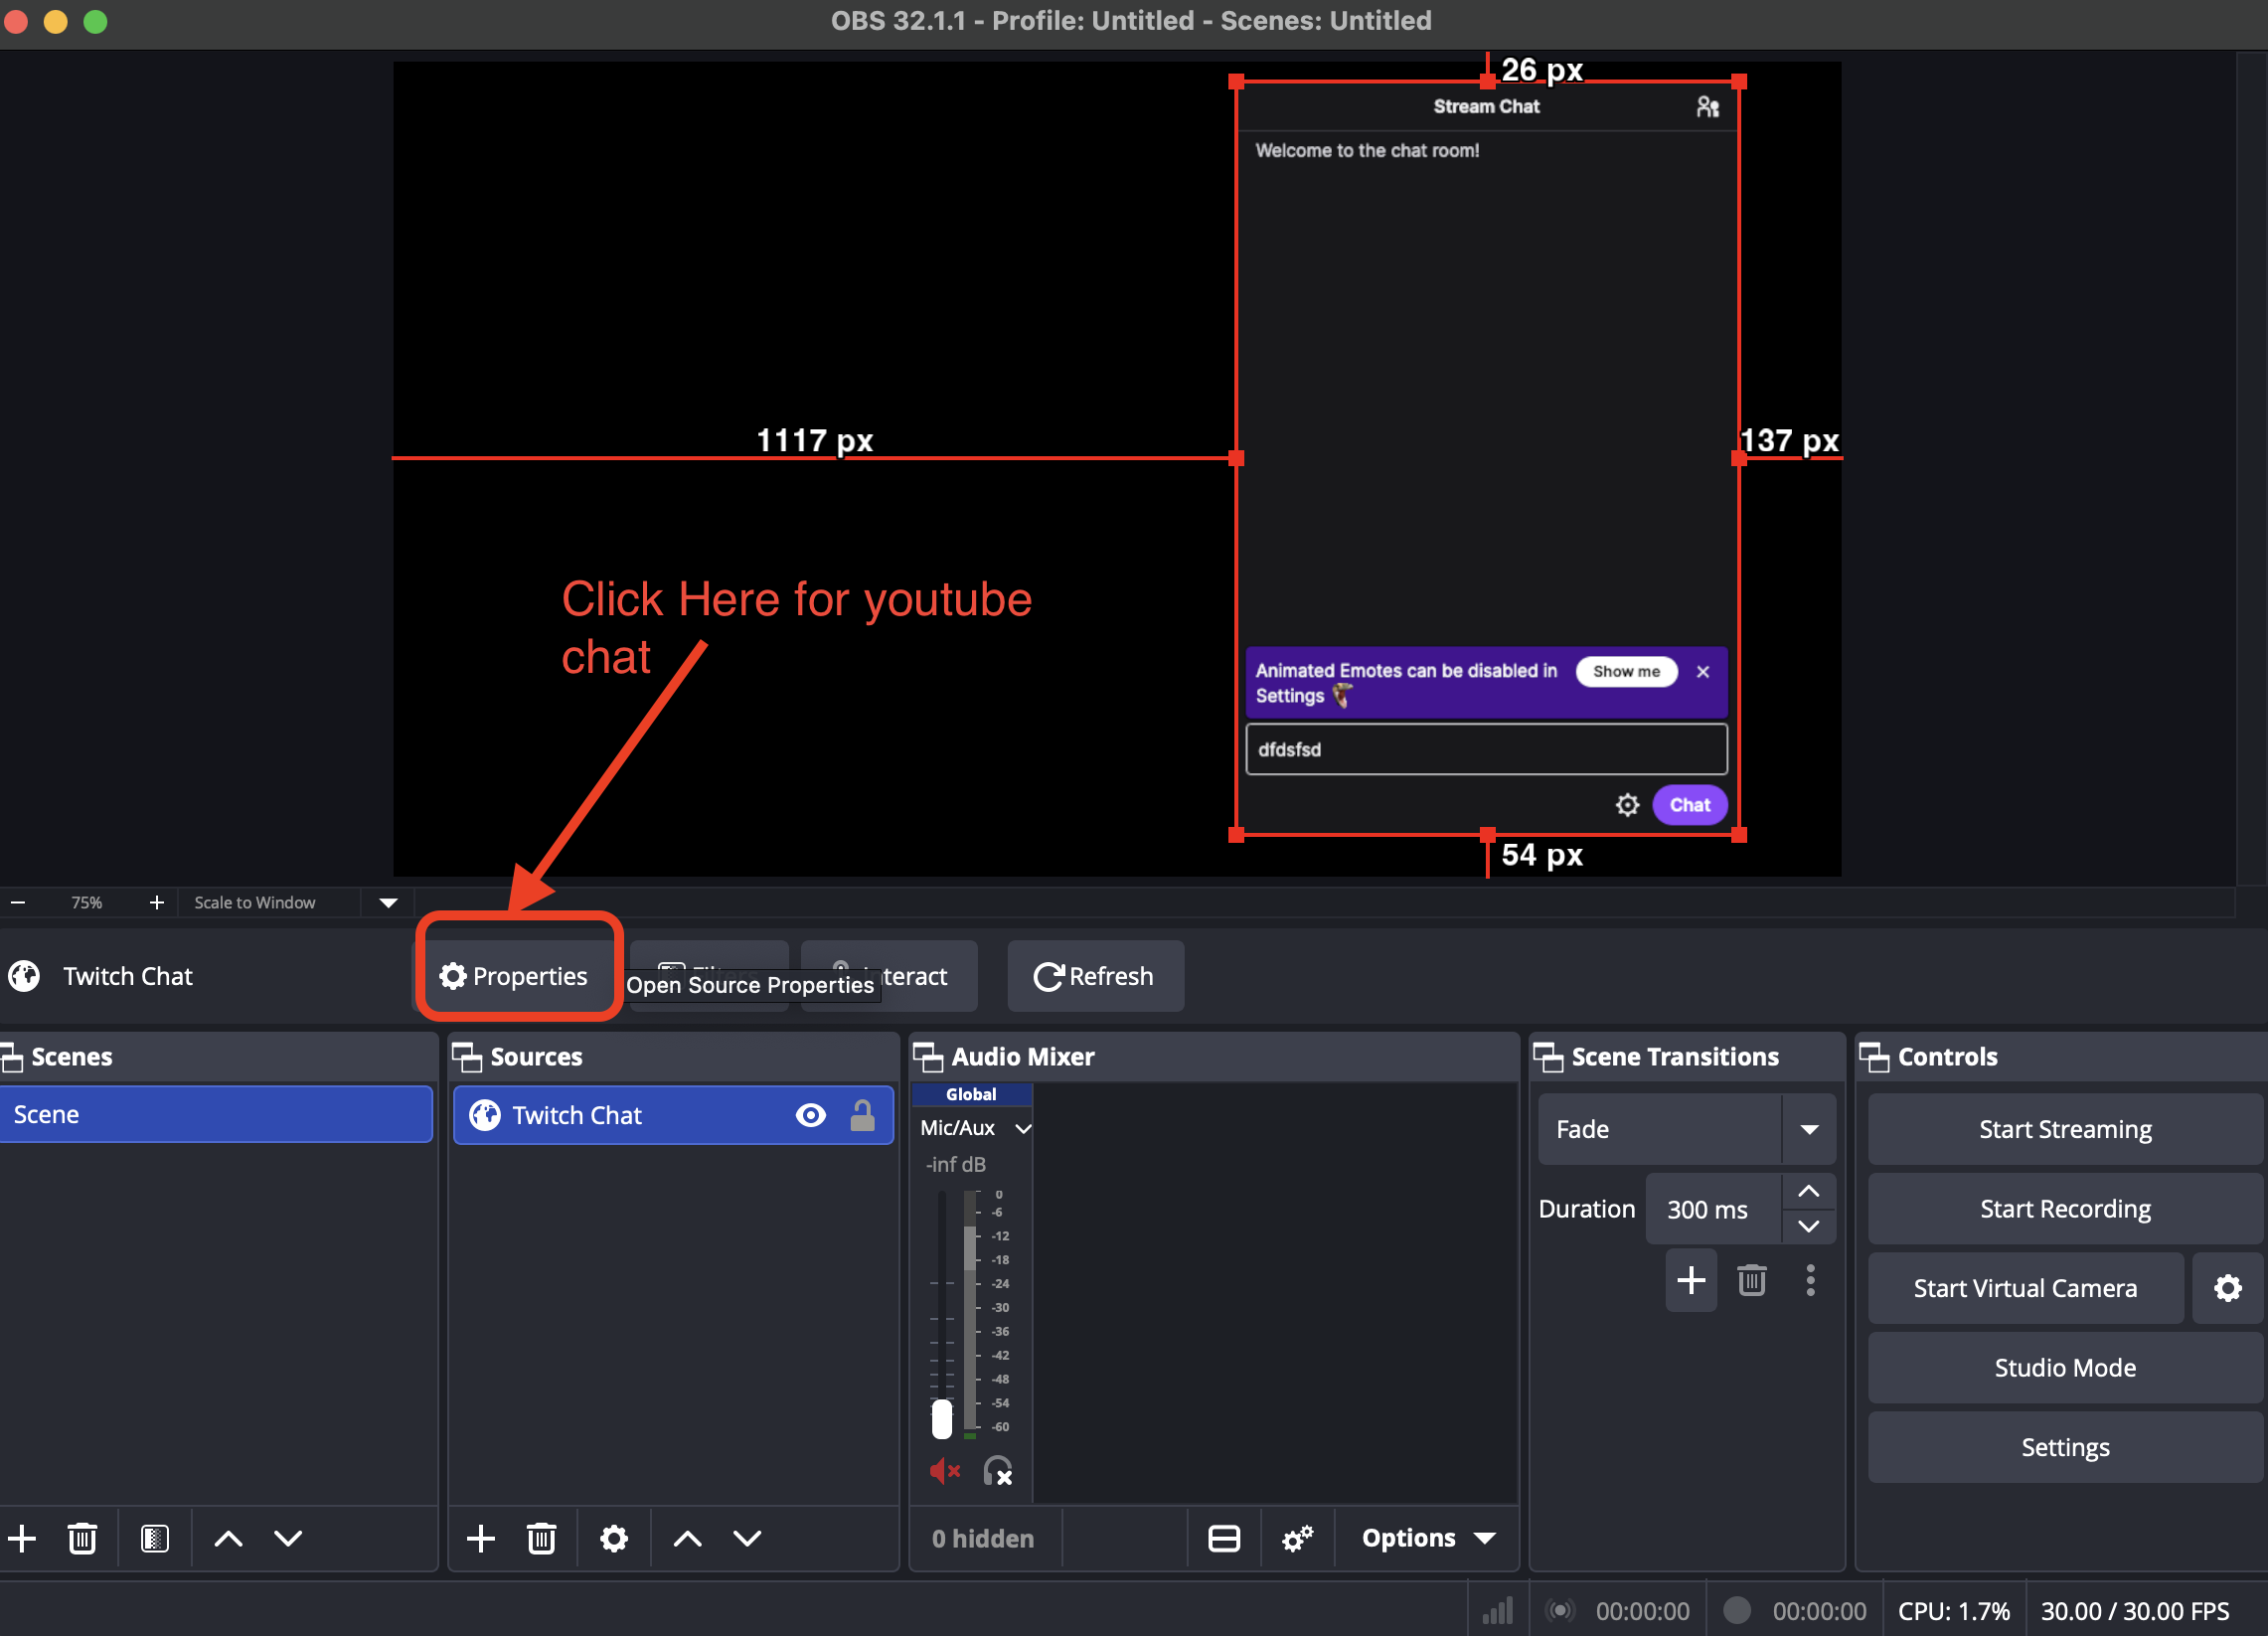Open advanced audio properties gears icon
Viewport: 2268px width, 1636px height.
point(1297,1538)
